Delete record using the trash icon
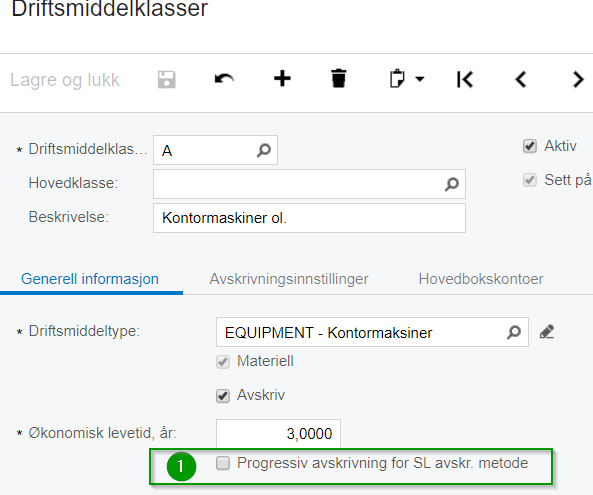The height and width of the screenshot is (495, 593). tap(338, 79)
